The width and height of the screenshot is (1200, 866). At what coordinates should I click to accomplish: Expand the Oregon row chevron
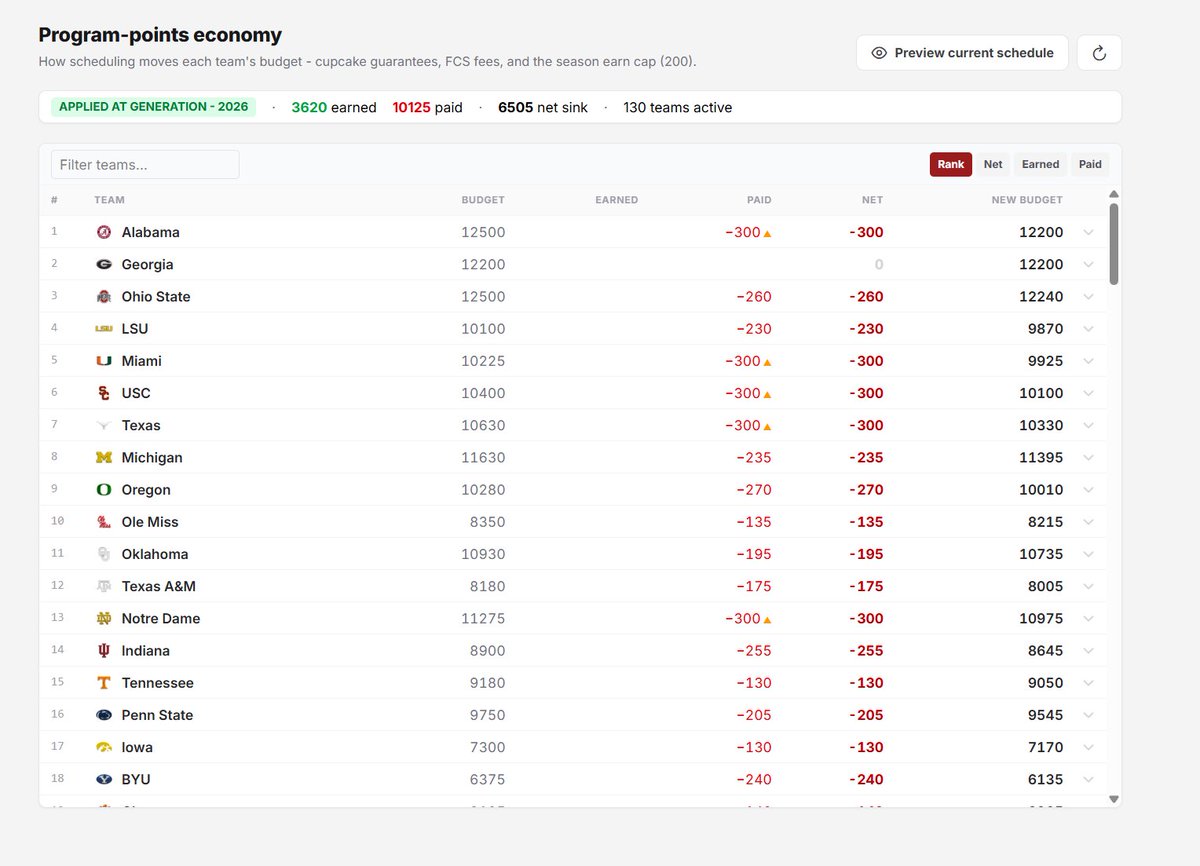pyautogui.click(x=1088, y=489)
